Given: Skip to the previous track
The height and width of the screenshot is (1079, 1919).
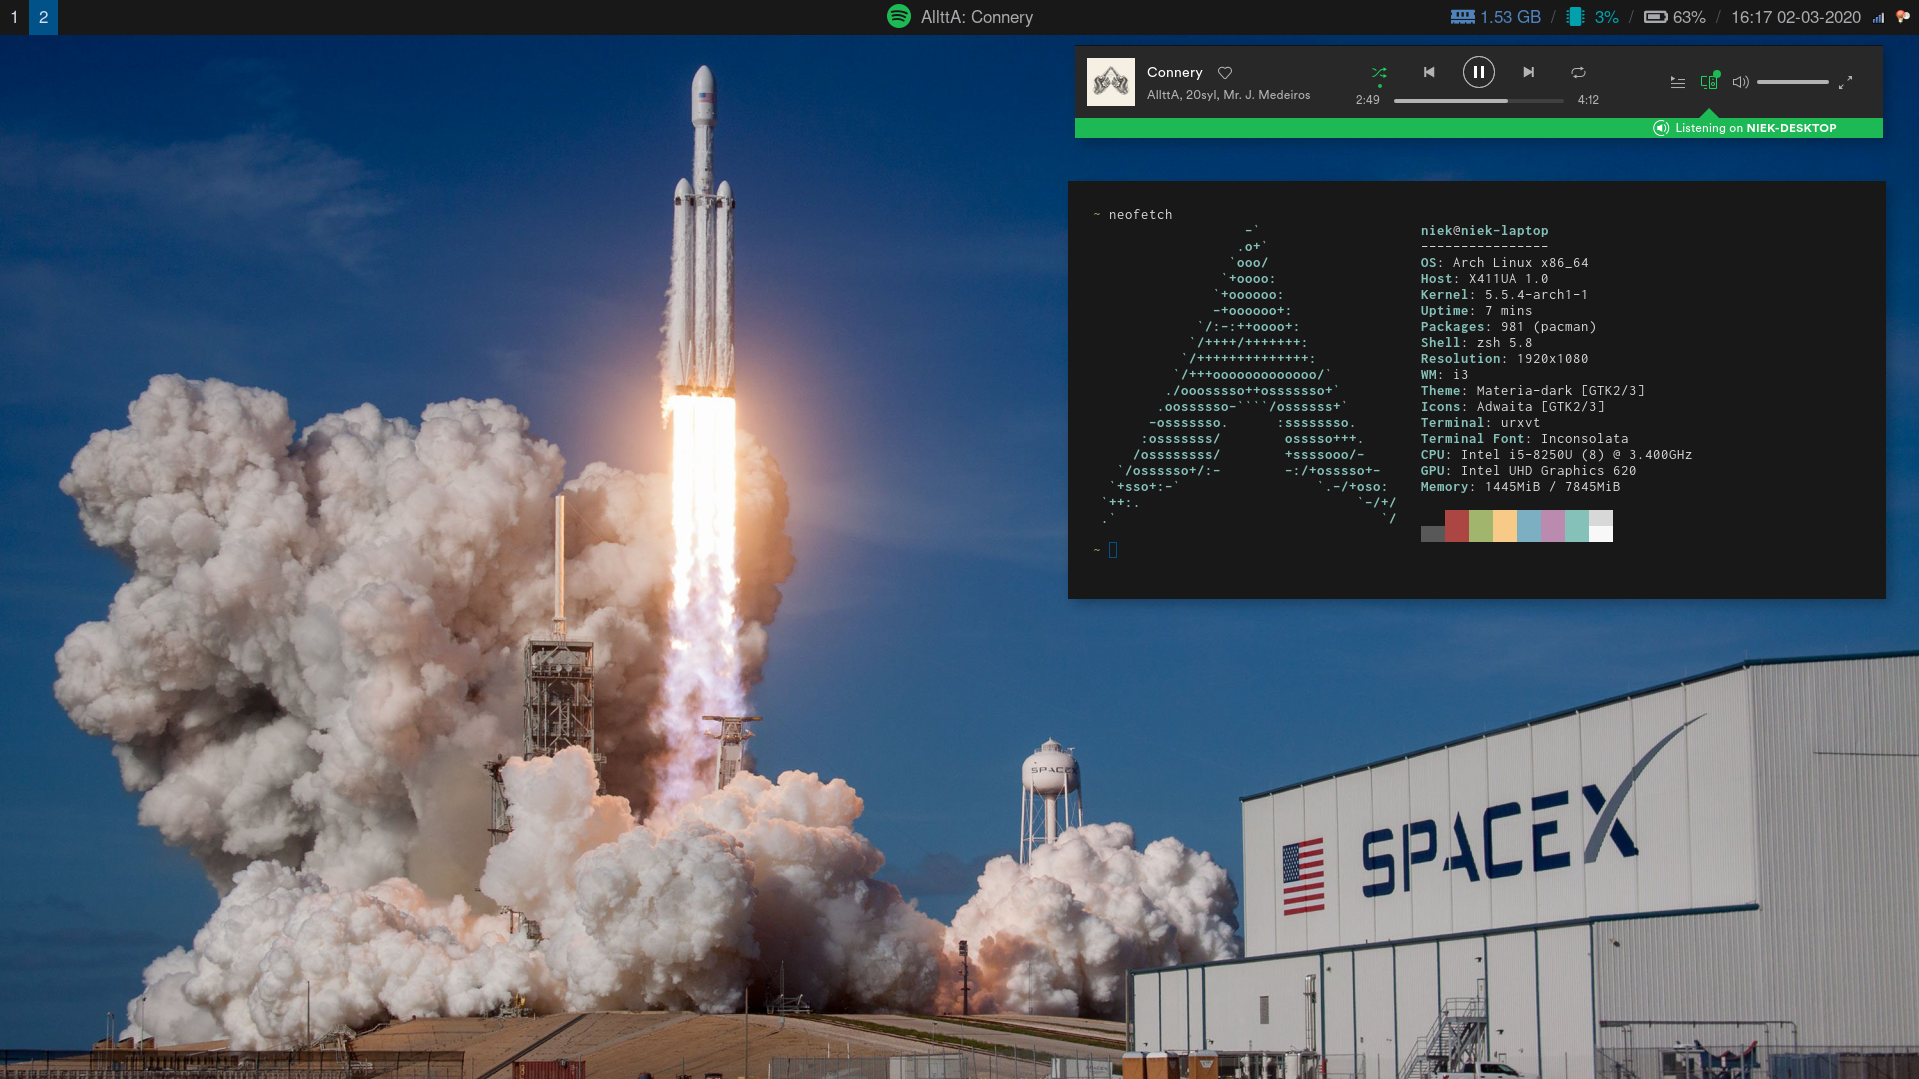Looking at the screenshot, I should point(1429,72).
